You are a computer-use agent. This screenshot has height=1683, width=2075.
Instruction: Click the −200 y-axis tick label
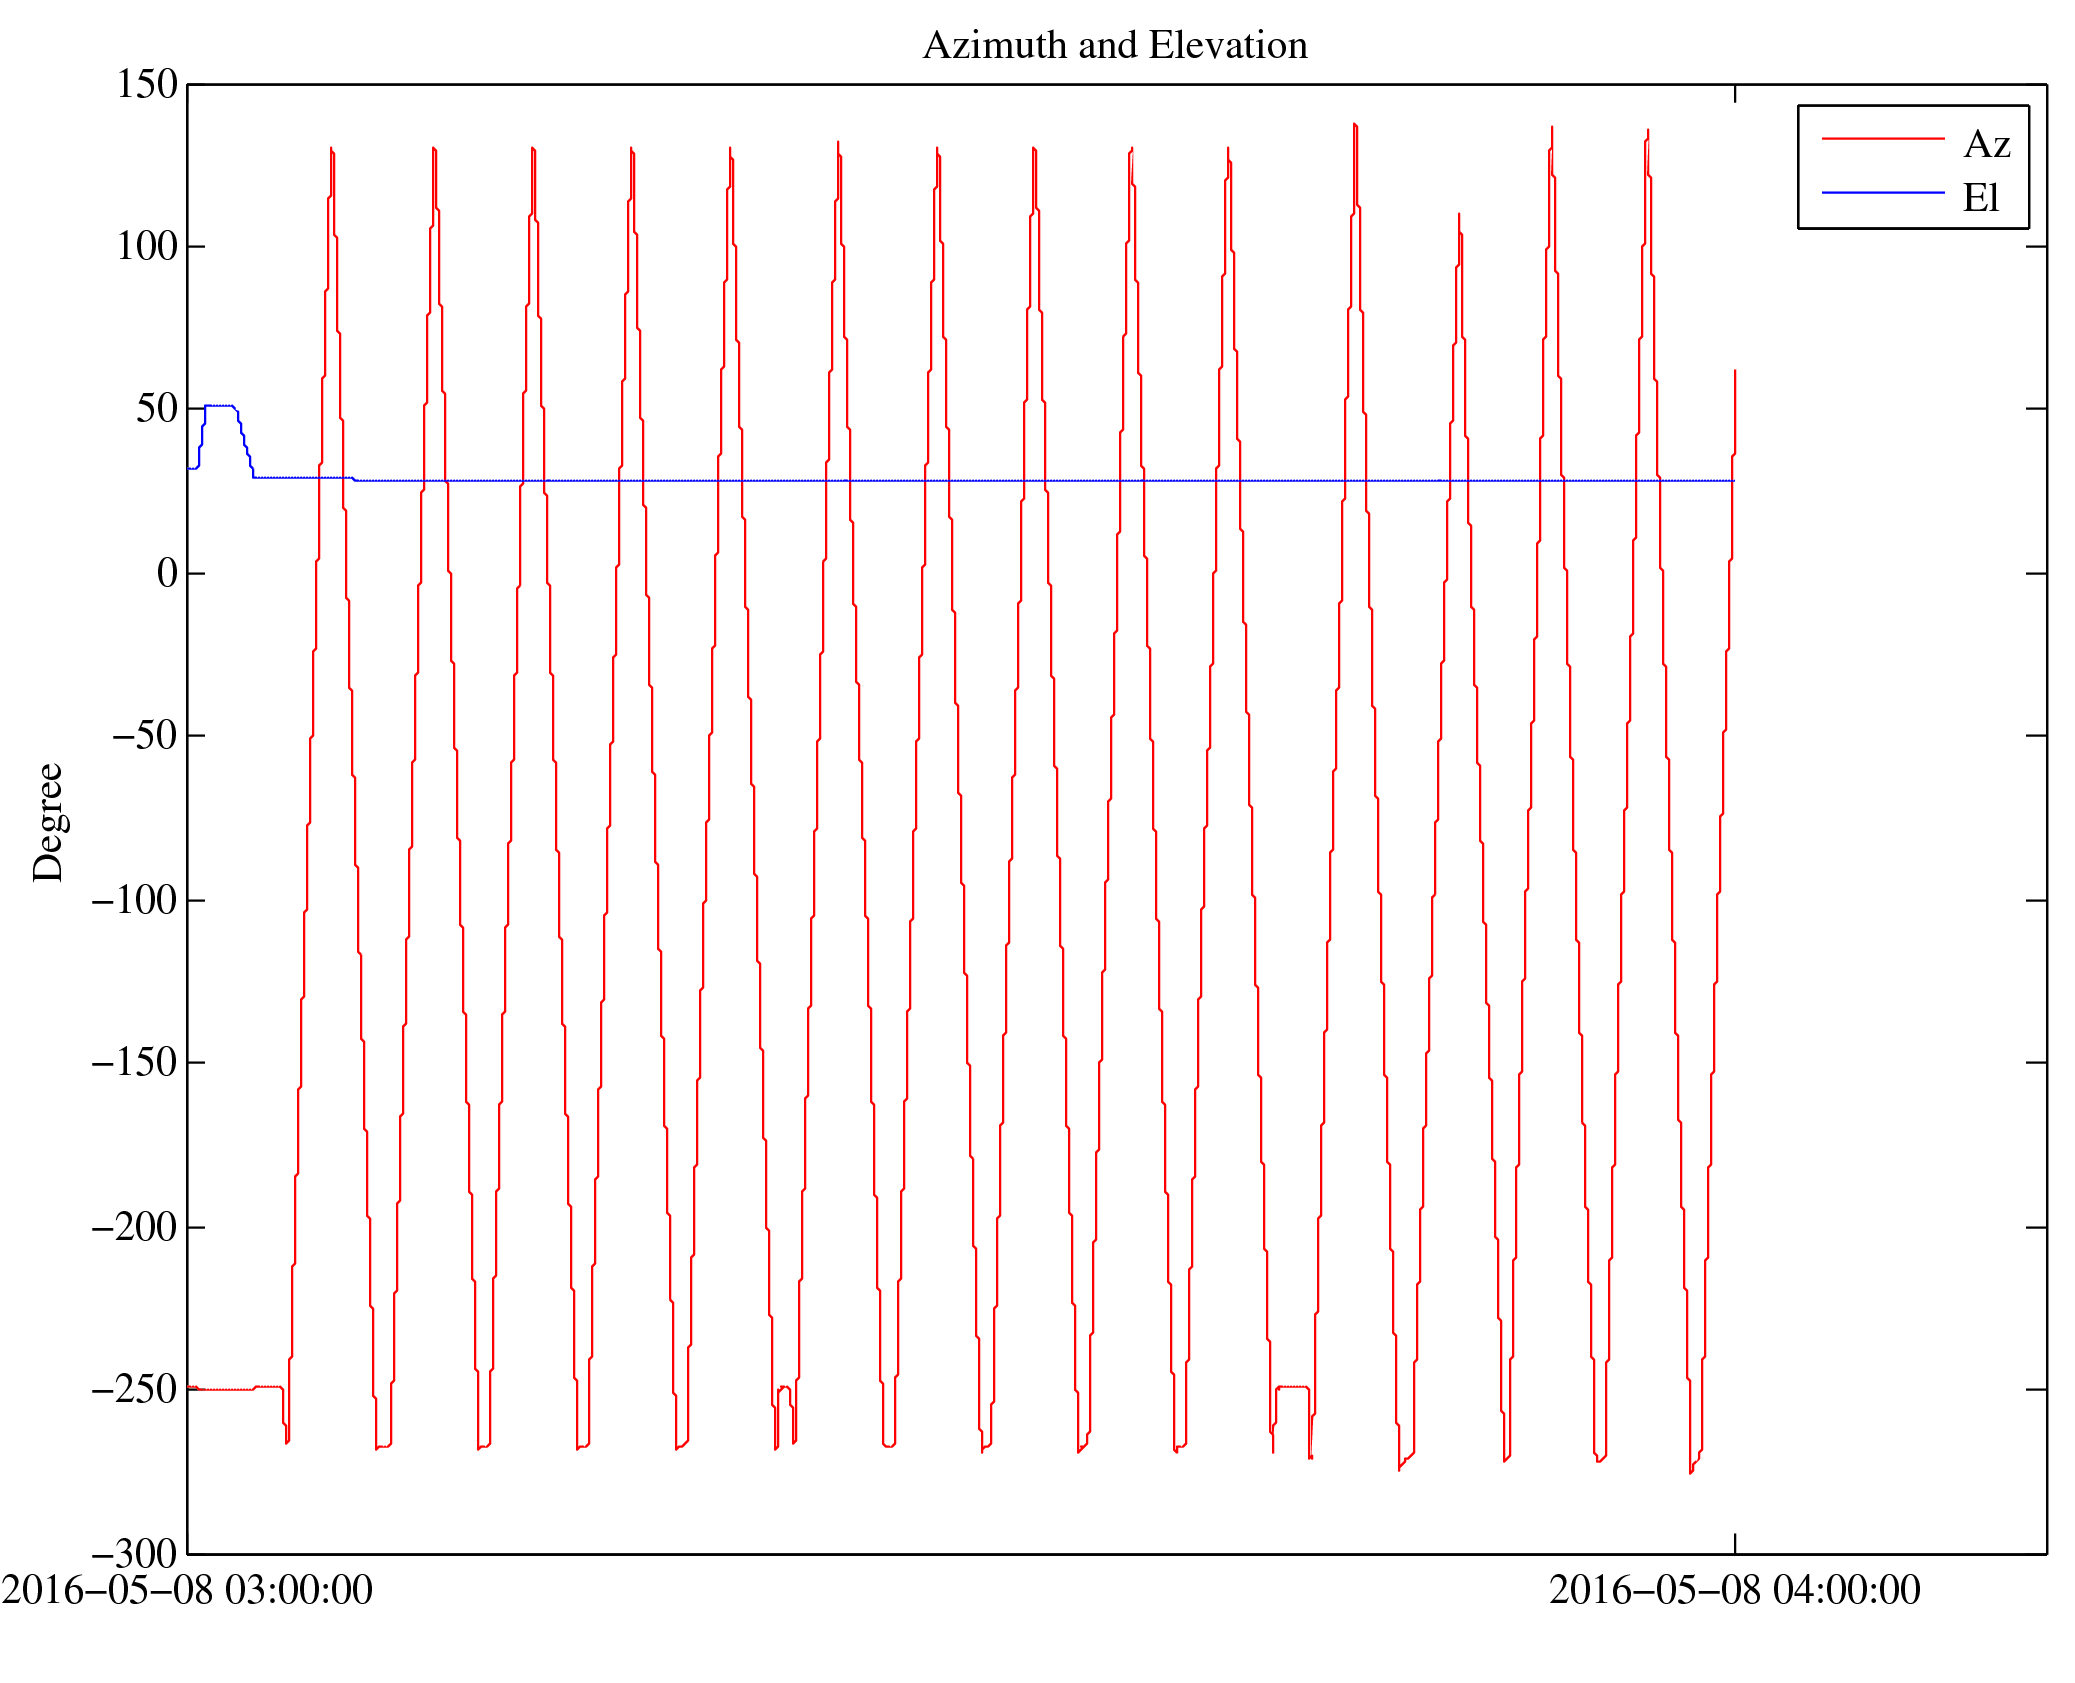pos(134,1228)
